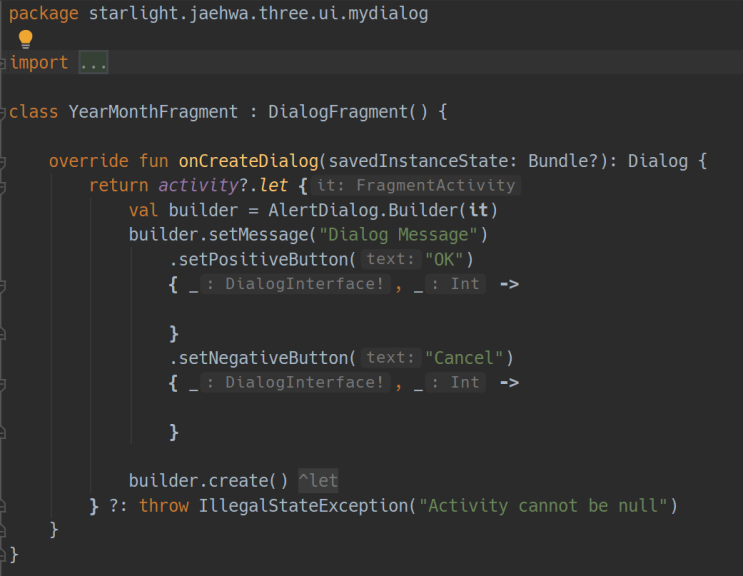Collapse the onCreateDialog function fold marker
The image size is (743, 576).
click(x=4, y=161)
